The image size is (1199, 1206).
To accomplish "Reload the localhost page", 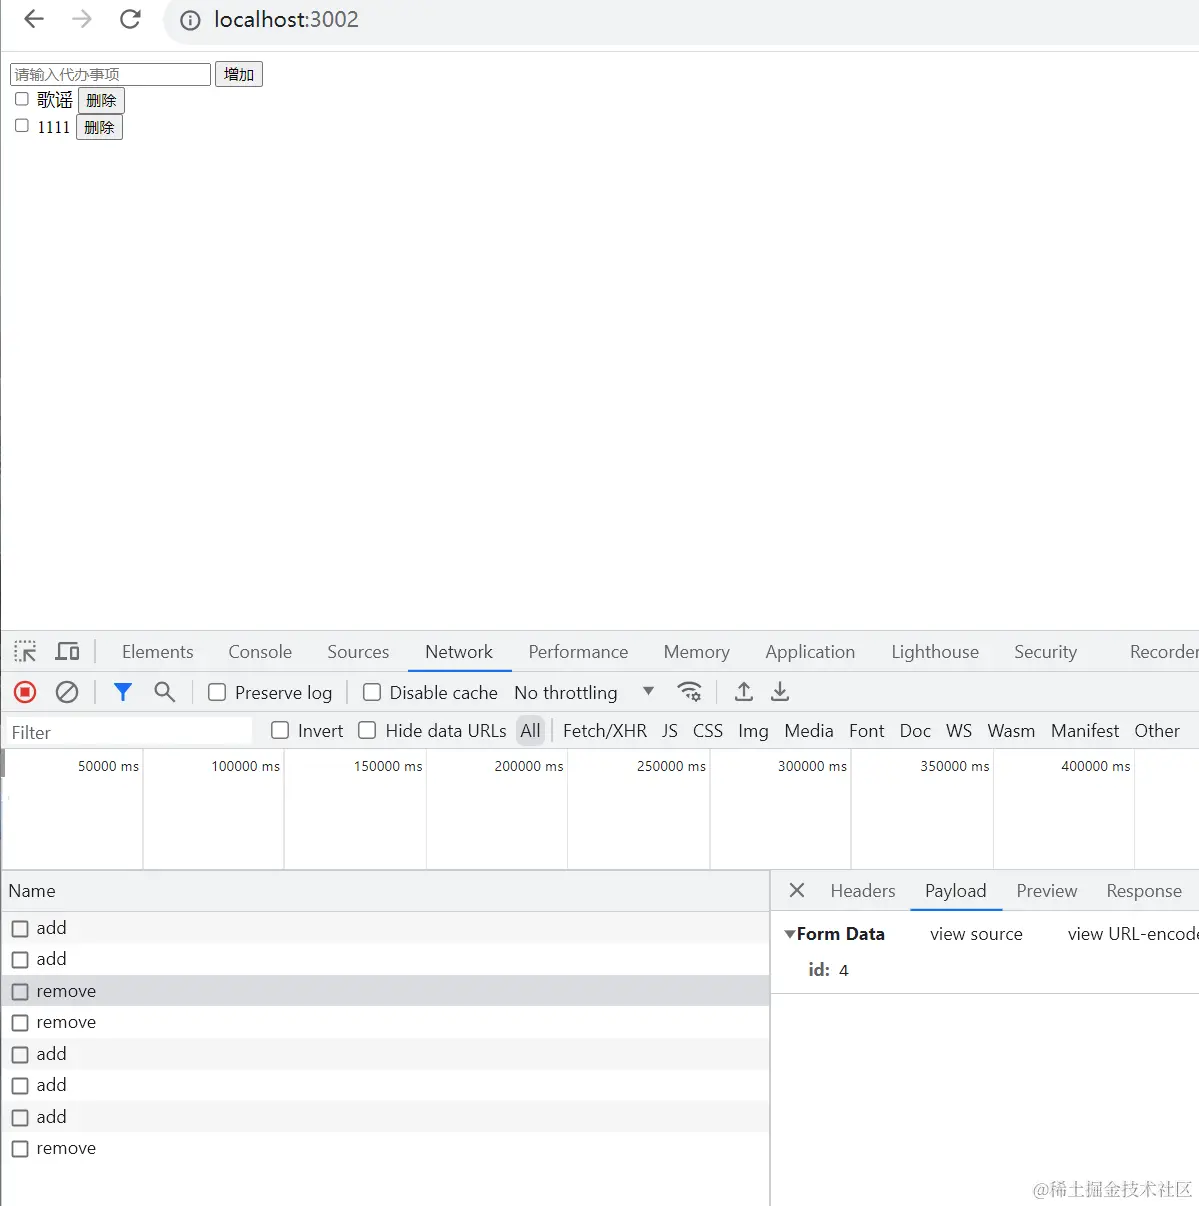I will click(130, 19).
